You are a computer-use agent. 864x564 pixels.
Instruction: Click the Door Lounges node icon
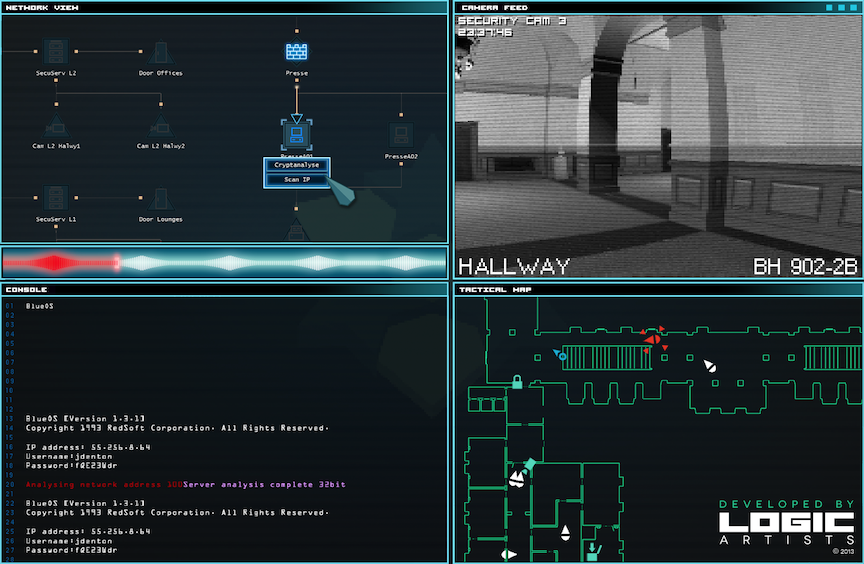pos(160,199)
